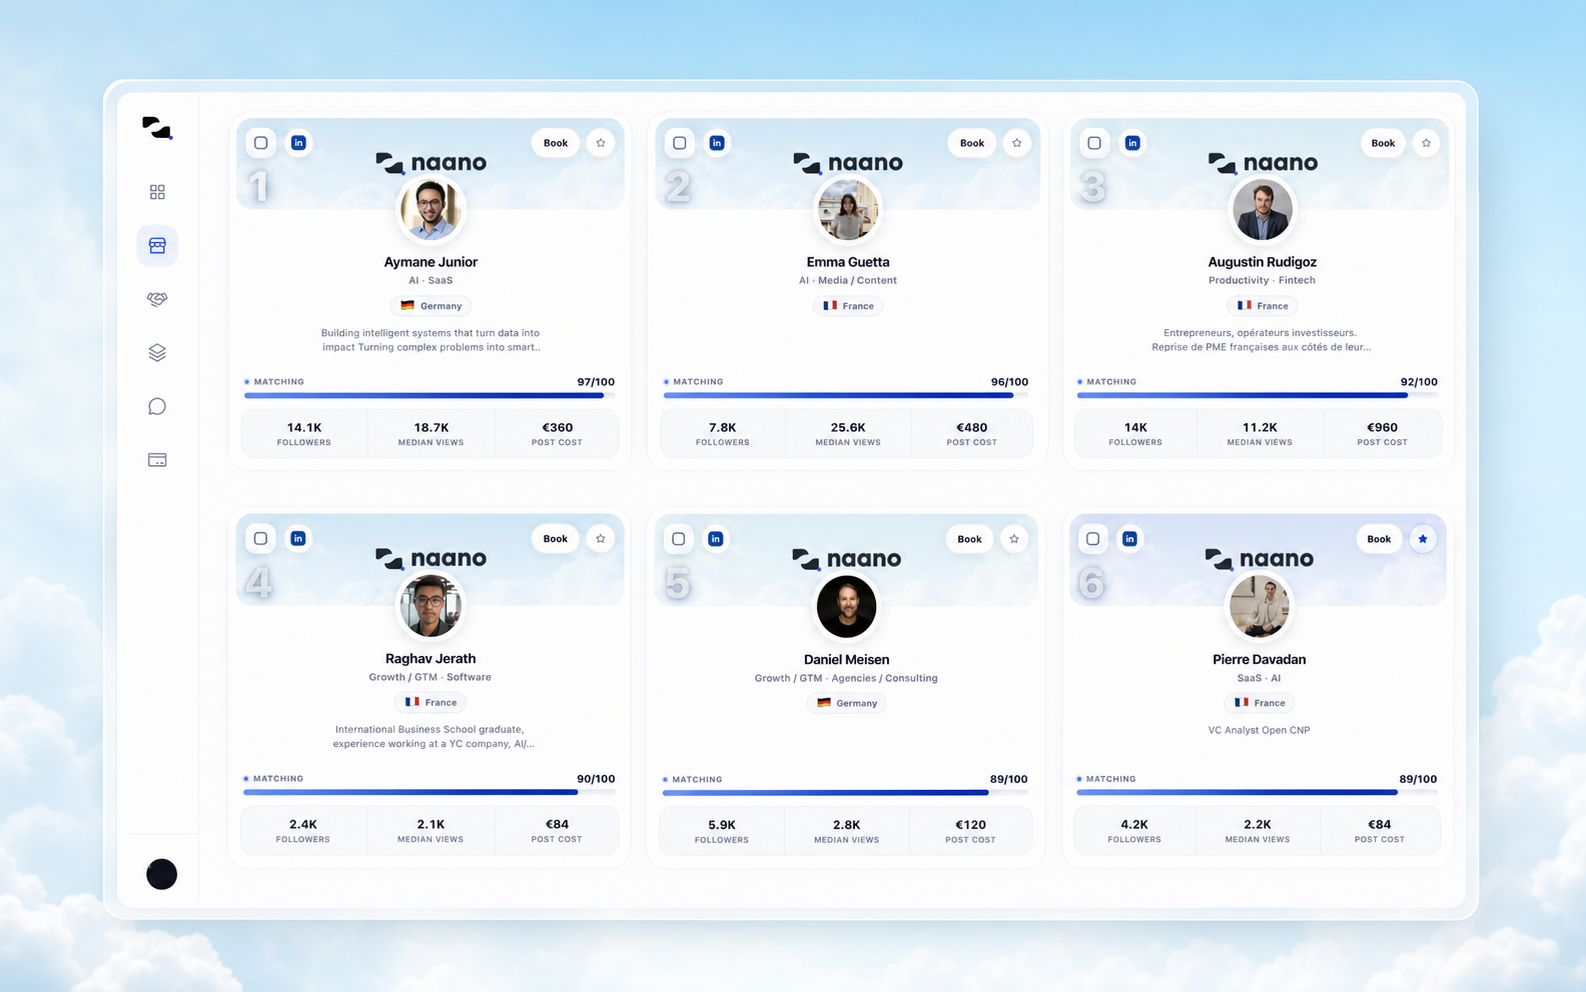Open the handshake collaborations icon in the sidebar
Viewport: 1586px width, 992px height.
point(157,299)
